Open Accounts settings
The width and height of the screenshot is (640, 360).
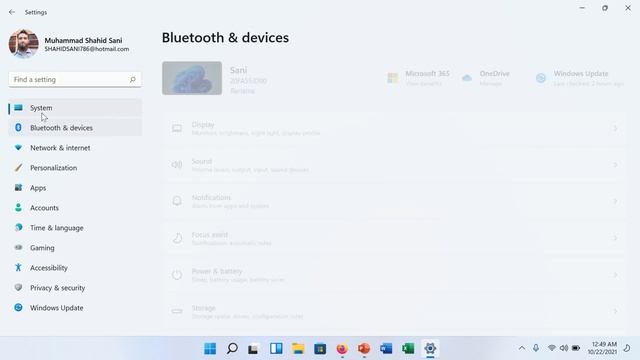click(75, 208)
